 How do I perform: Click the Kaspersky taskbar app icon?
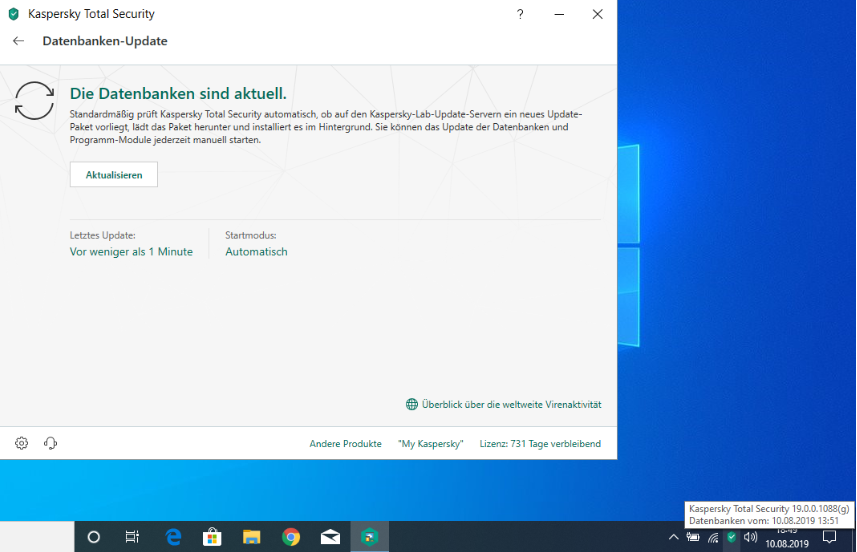point(369,537)
